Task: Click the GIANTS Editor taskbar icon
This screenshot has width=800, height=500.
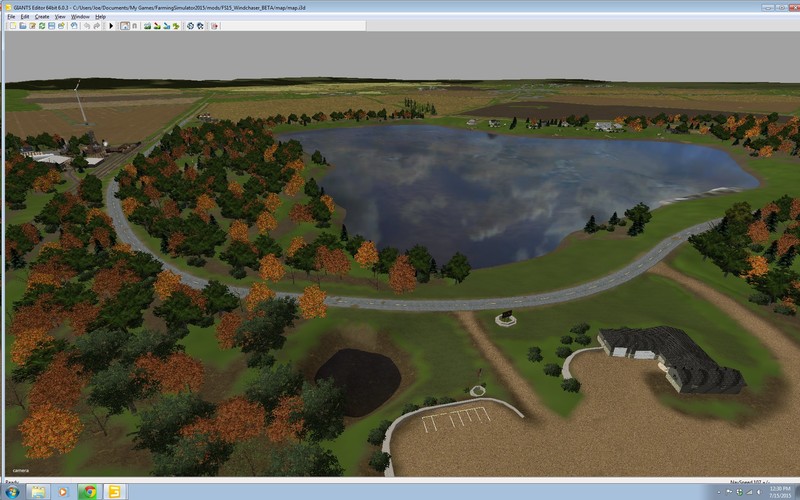Action: 115,492
